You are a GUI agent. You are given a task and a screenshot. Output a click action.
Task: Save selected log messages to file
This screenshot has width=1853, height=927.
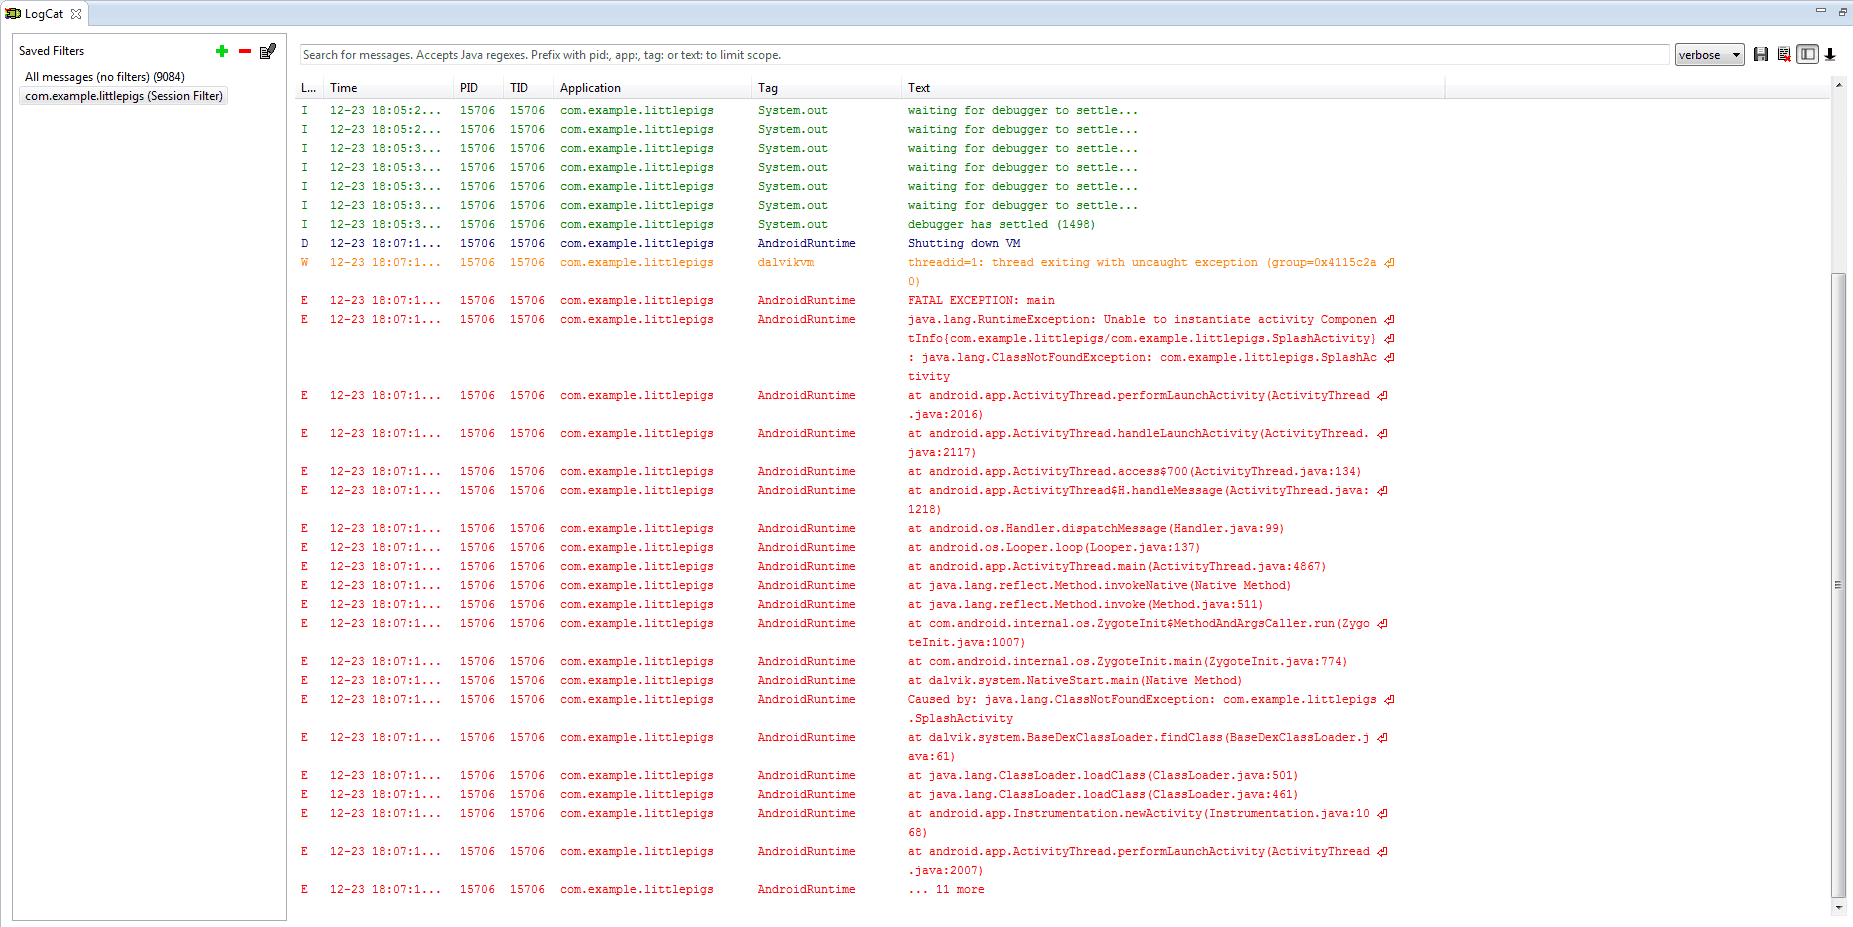[x=1761, y=55]
